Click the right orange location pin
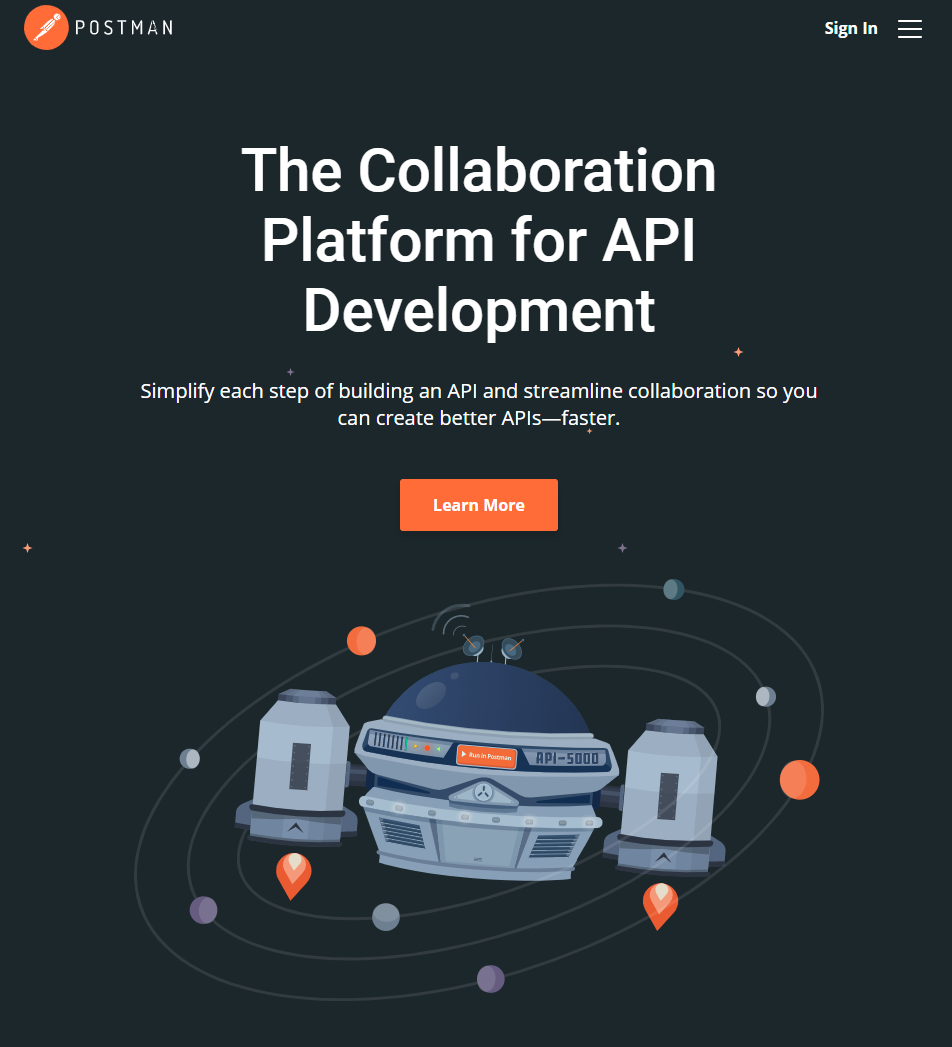This screenshot has height=1047, width=952. [660, 905]
